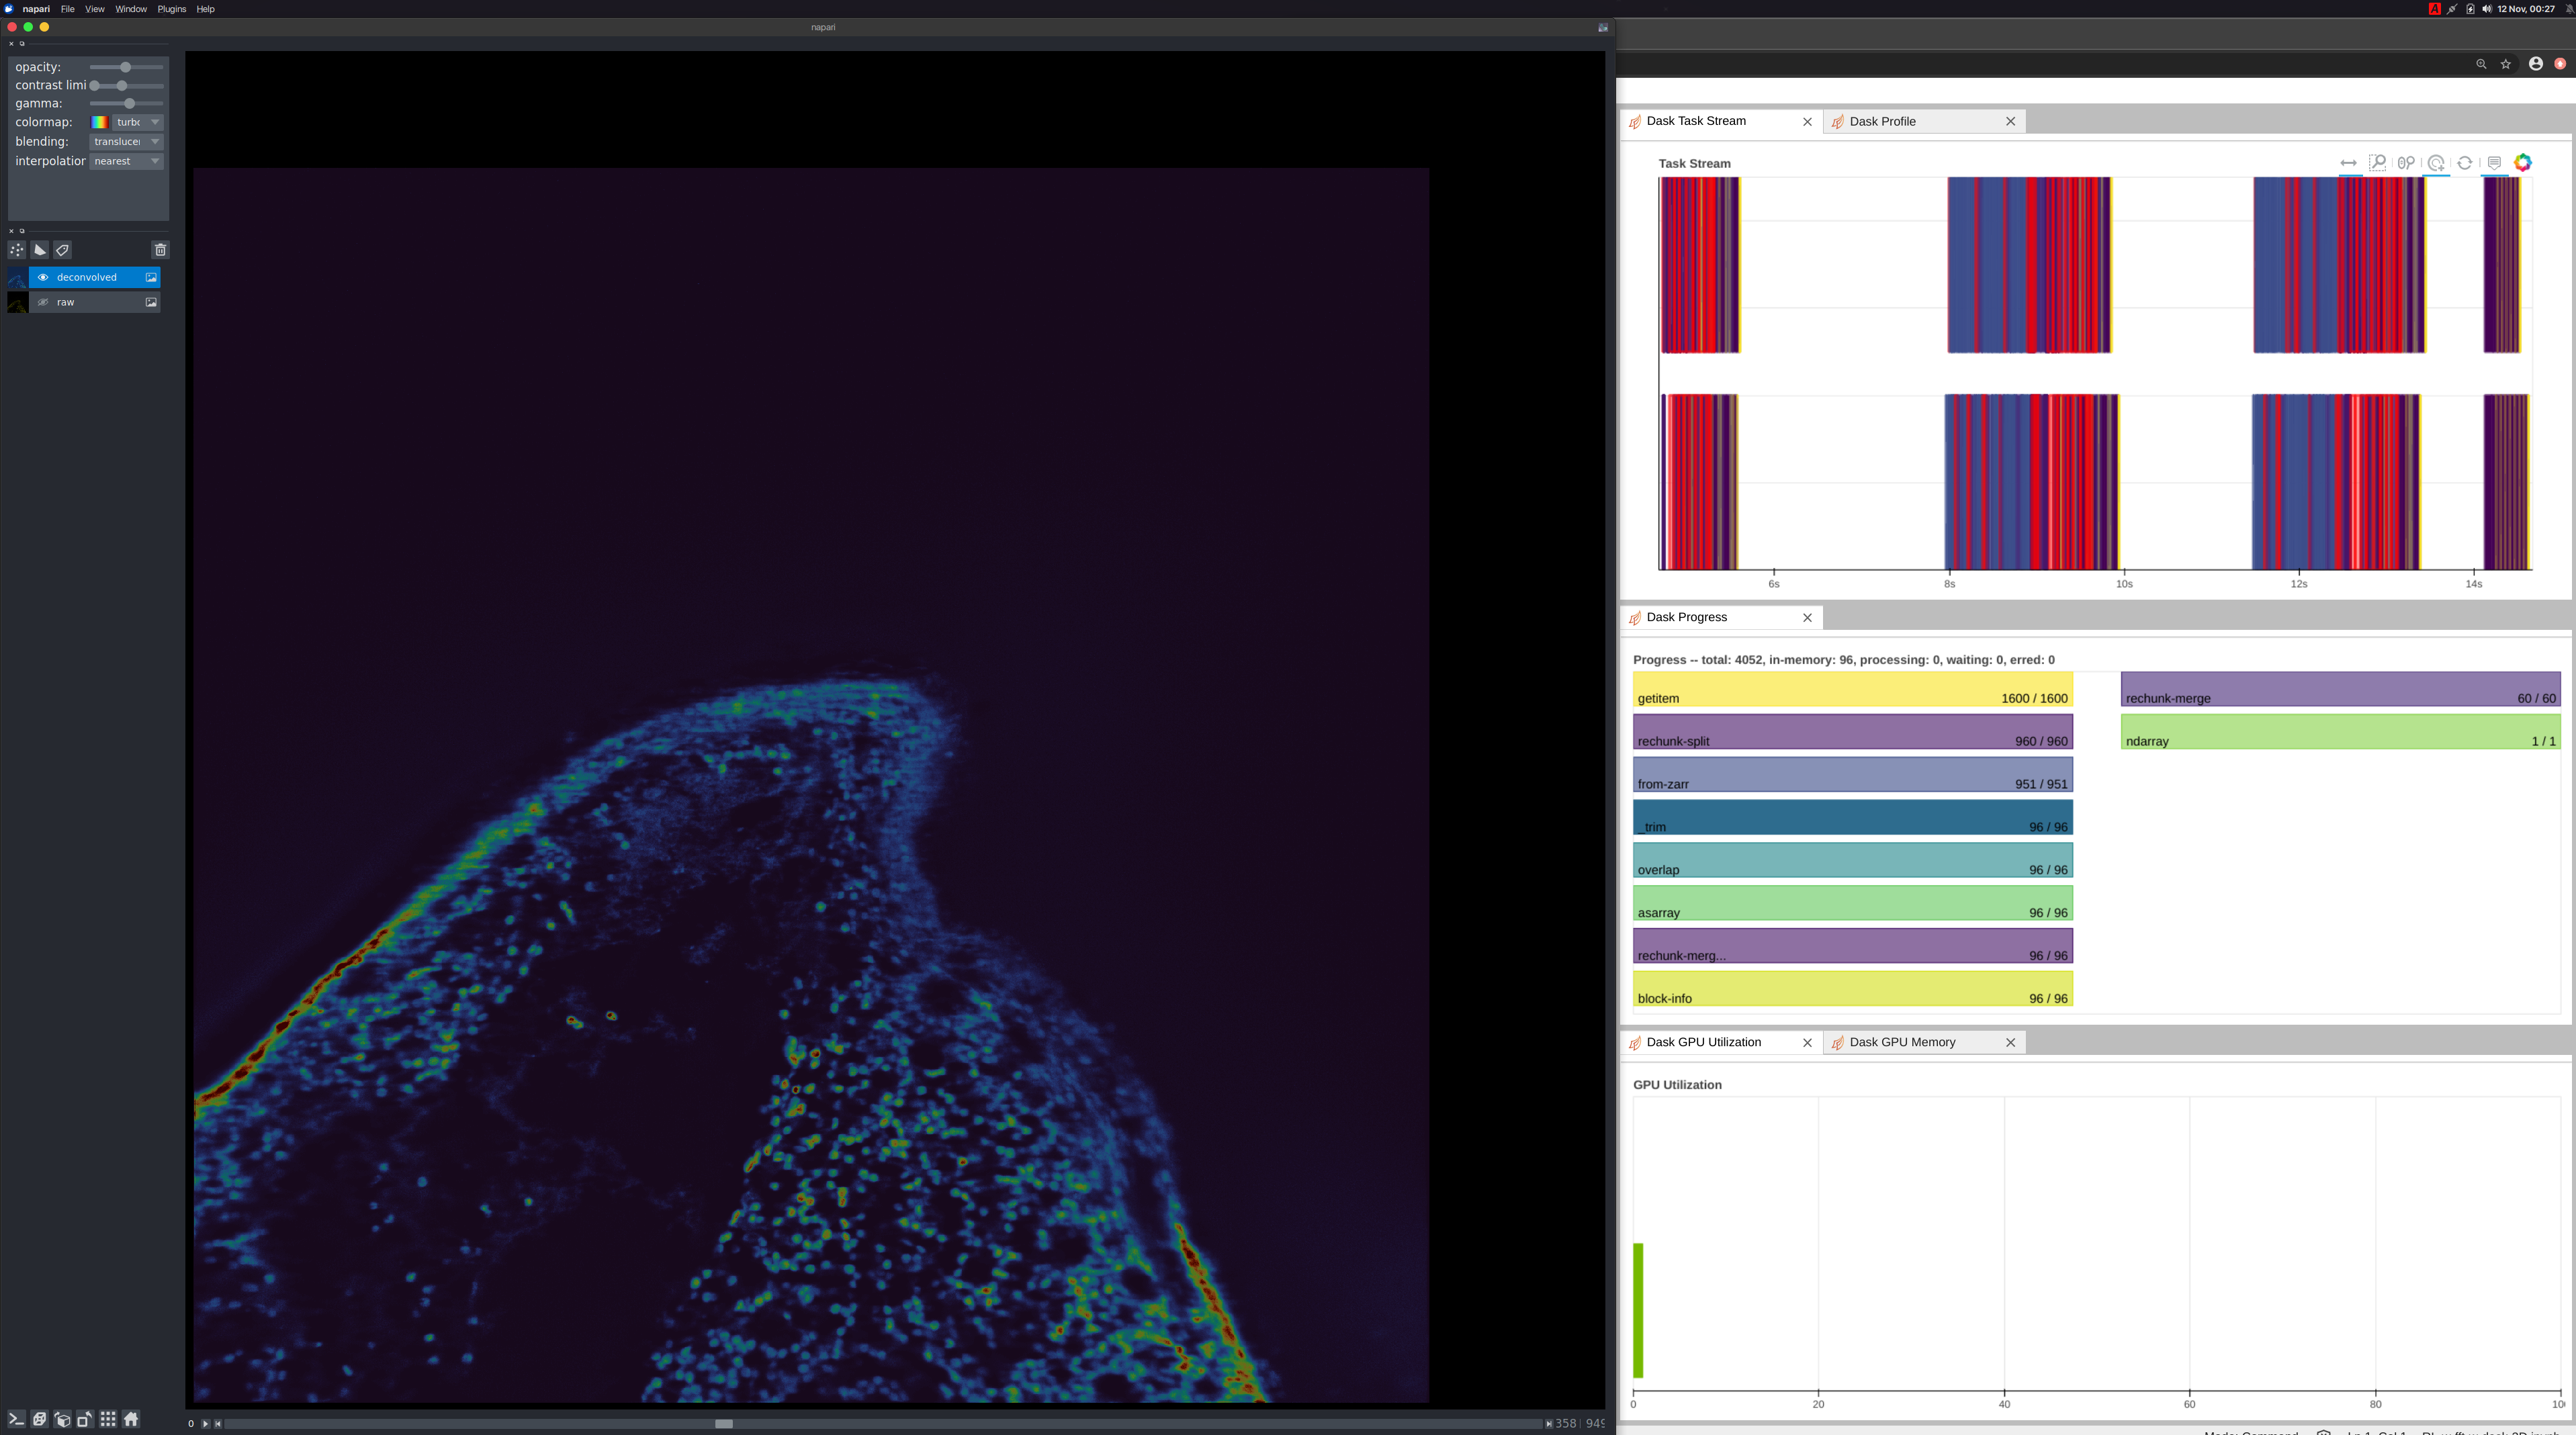The height and width of the screenshot is (1435, 2576).
Task: Reset view with the home icon
Action: (131, 1419)
